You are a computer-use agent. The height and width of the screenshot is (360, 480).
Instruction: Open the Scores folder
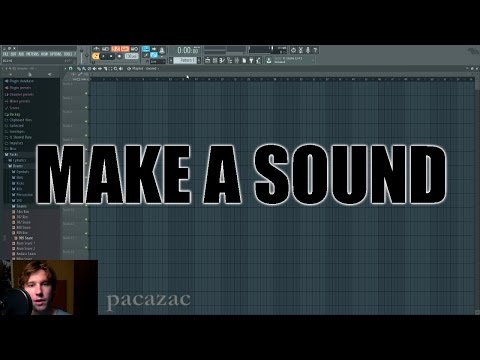[12, 108]
